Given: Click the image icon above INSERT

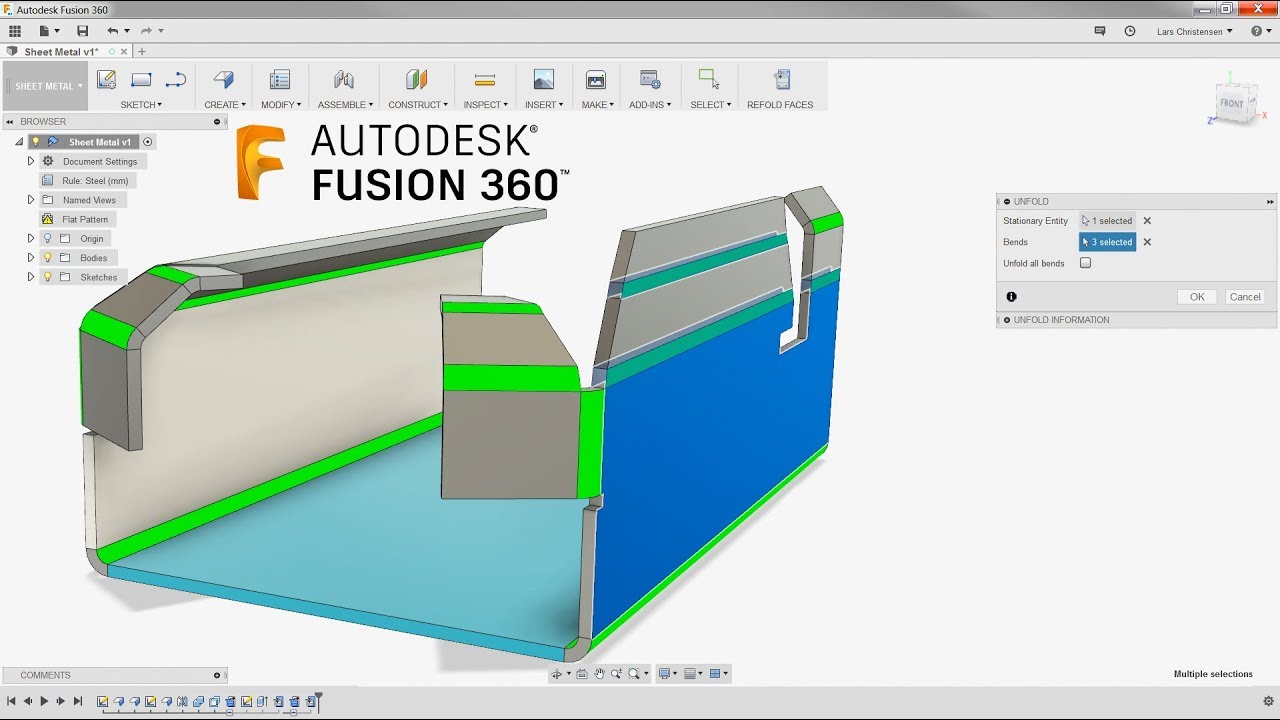Looking at the screenshot, I should [543, 80].
